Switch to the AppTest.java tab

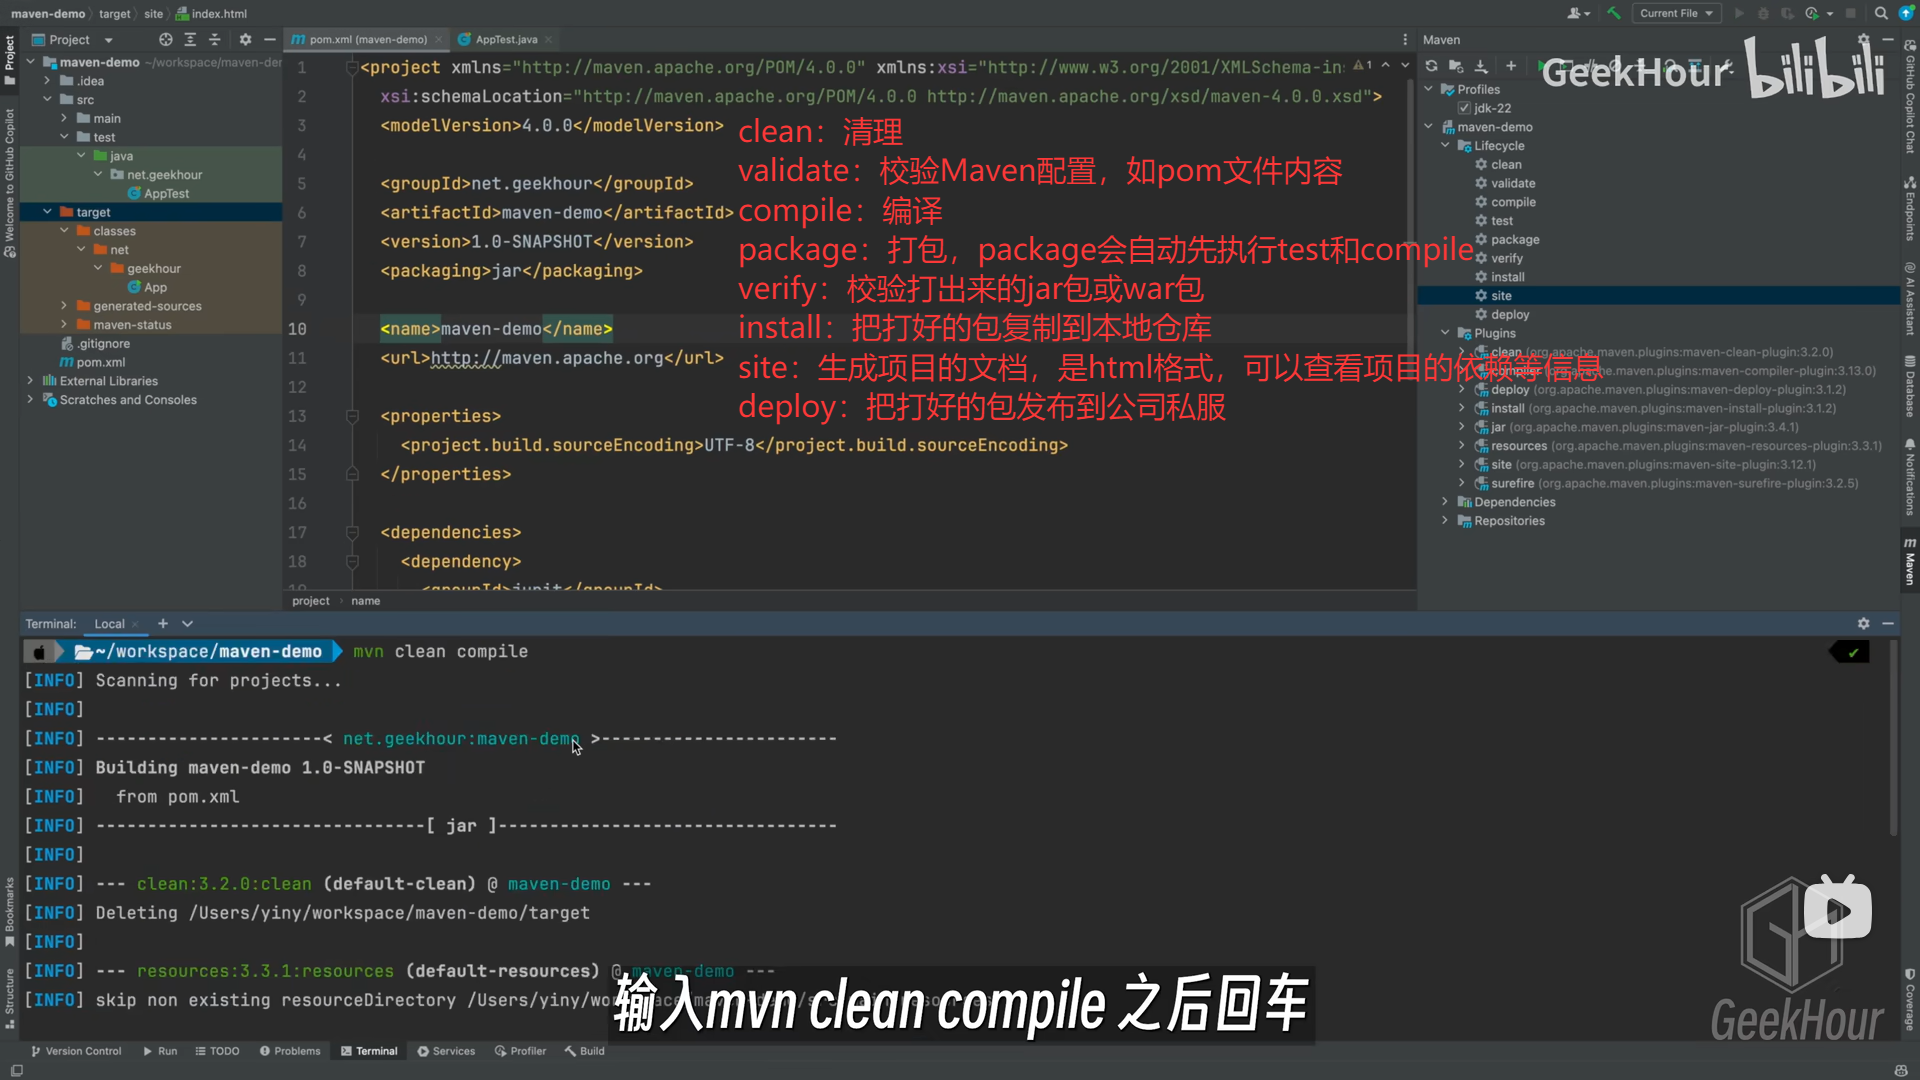pos(503,39)
